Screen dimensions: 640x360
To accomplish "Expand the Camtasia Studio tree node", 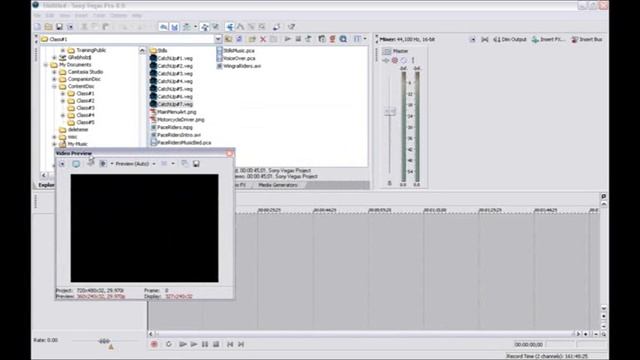I will pyautogui.click(x=54, y=72).
